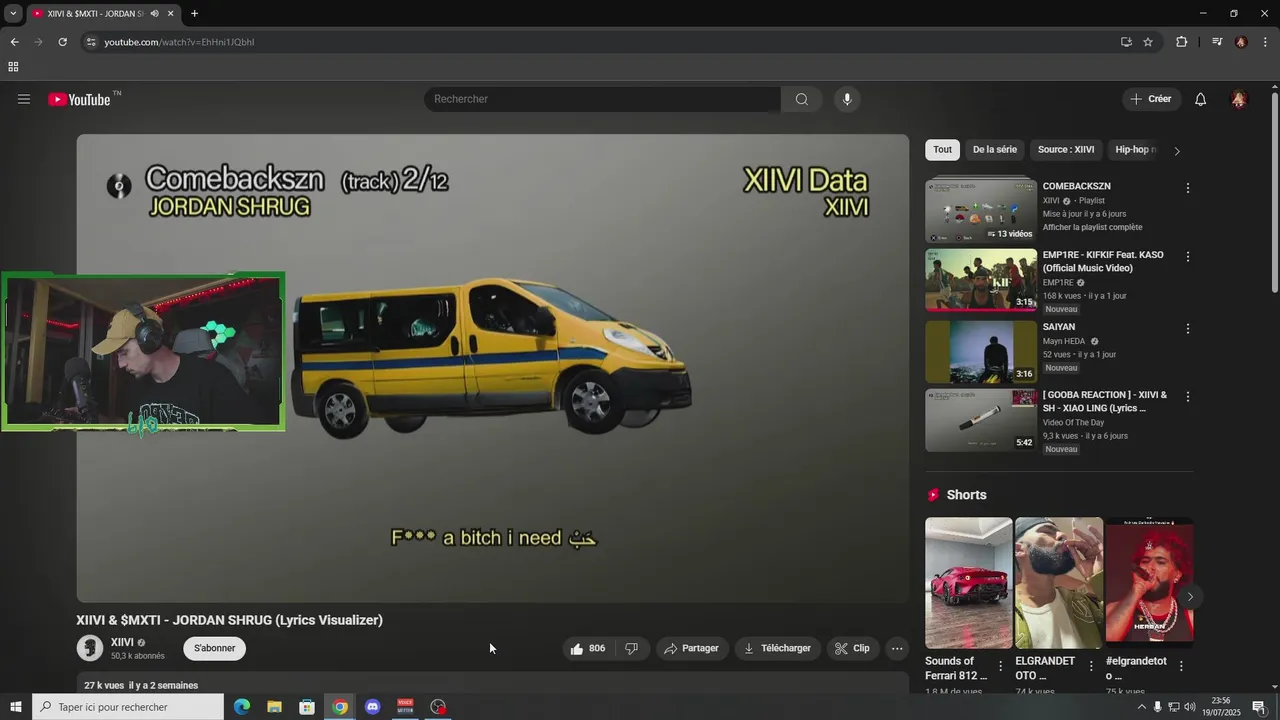Open the XIIVI channel avatar
Screen dimensions: 1280x720
point(90,648)
